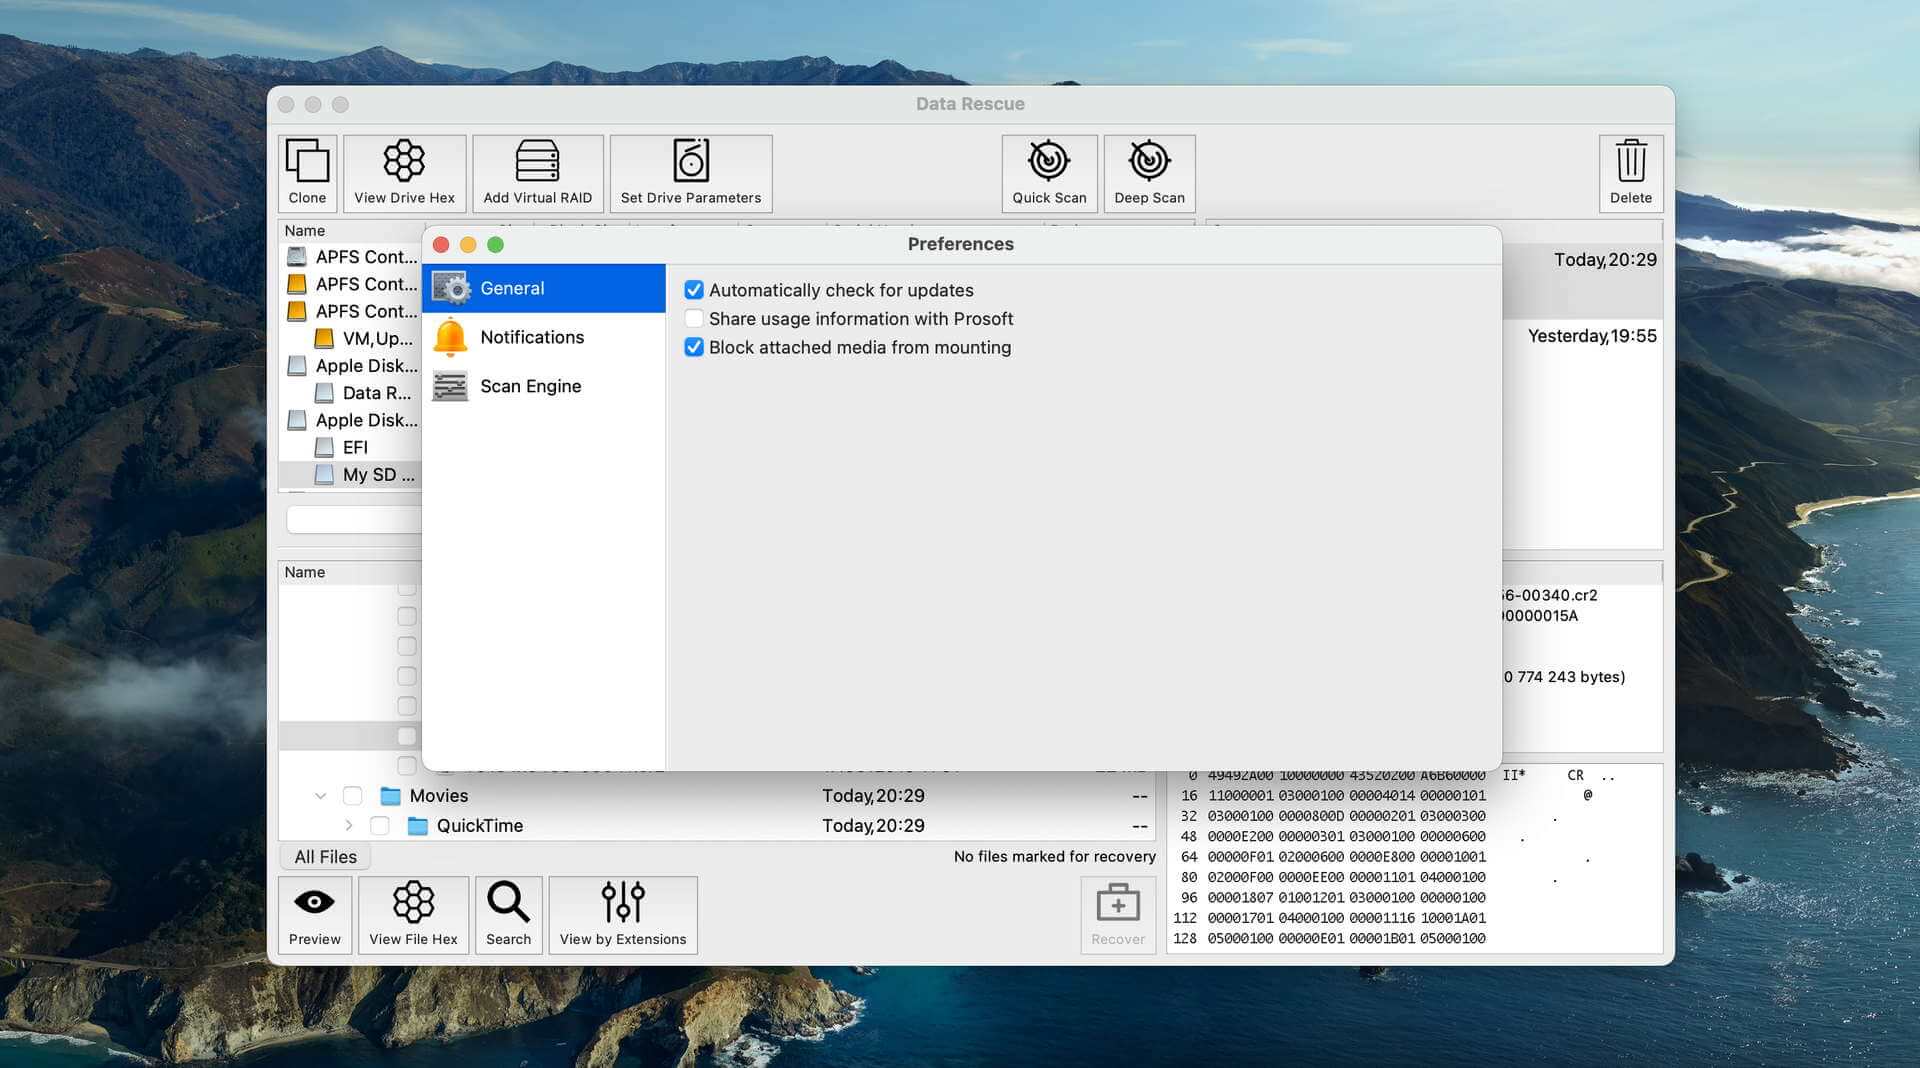Click Yesterday,19:55 entry
The image size is (1920, 1068).
click(x=1592, y=336)
